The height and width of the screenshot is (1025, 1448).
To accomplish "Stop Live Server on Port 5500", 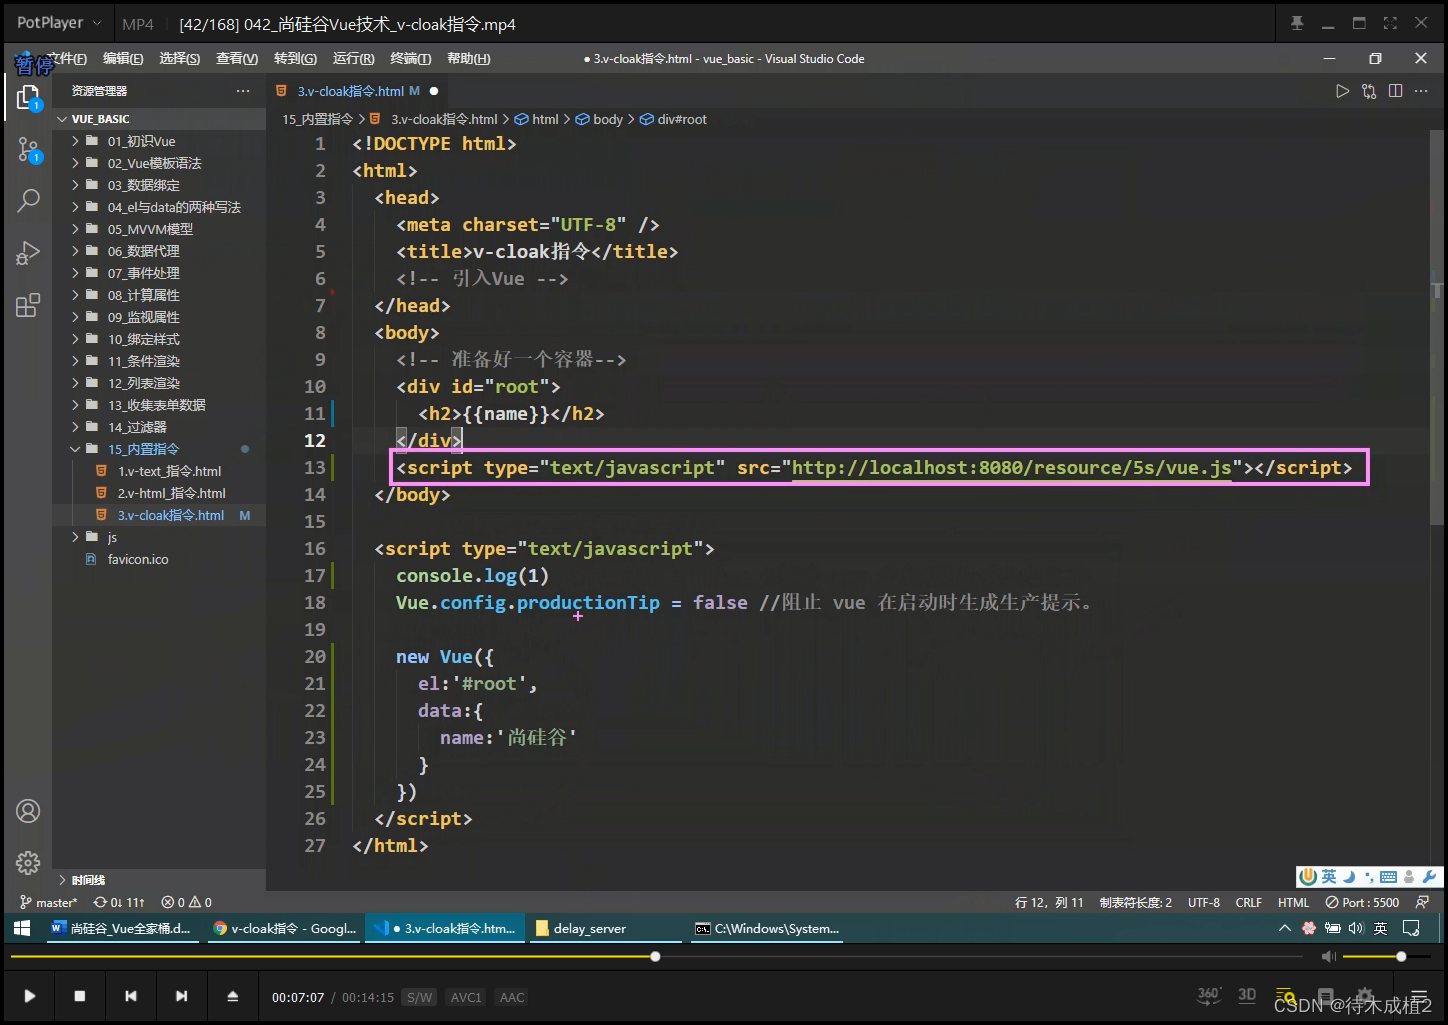I will click(1362, 902).
